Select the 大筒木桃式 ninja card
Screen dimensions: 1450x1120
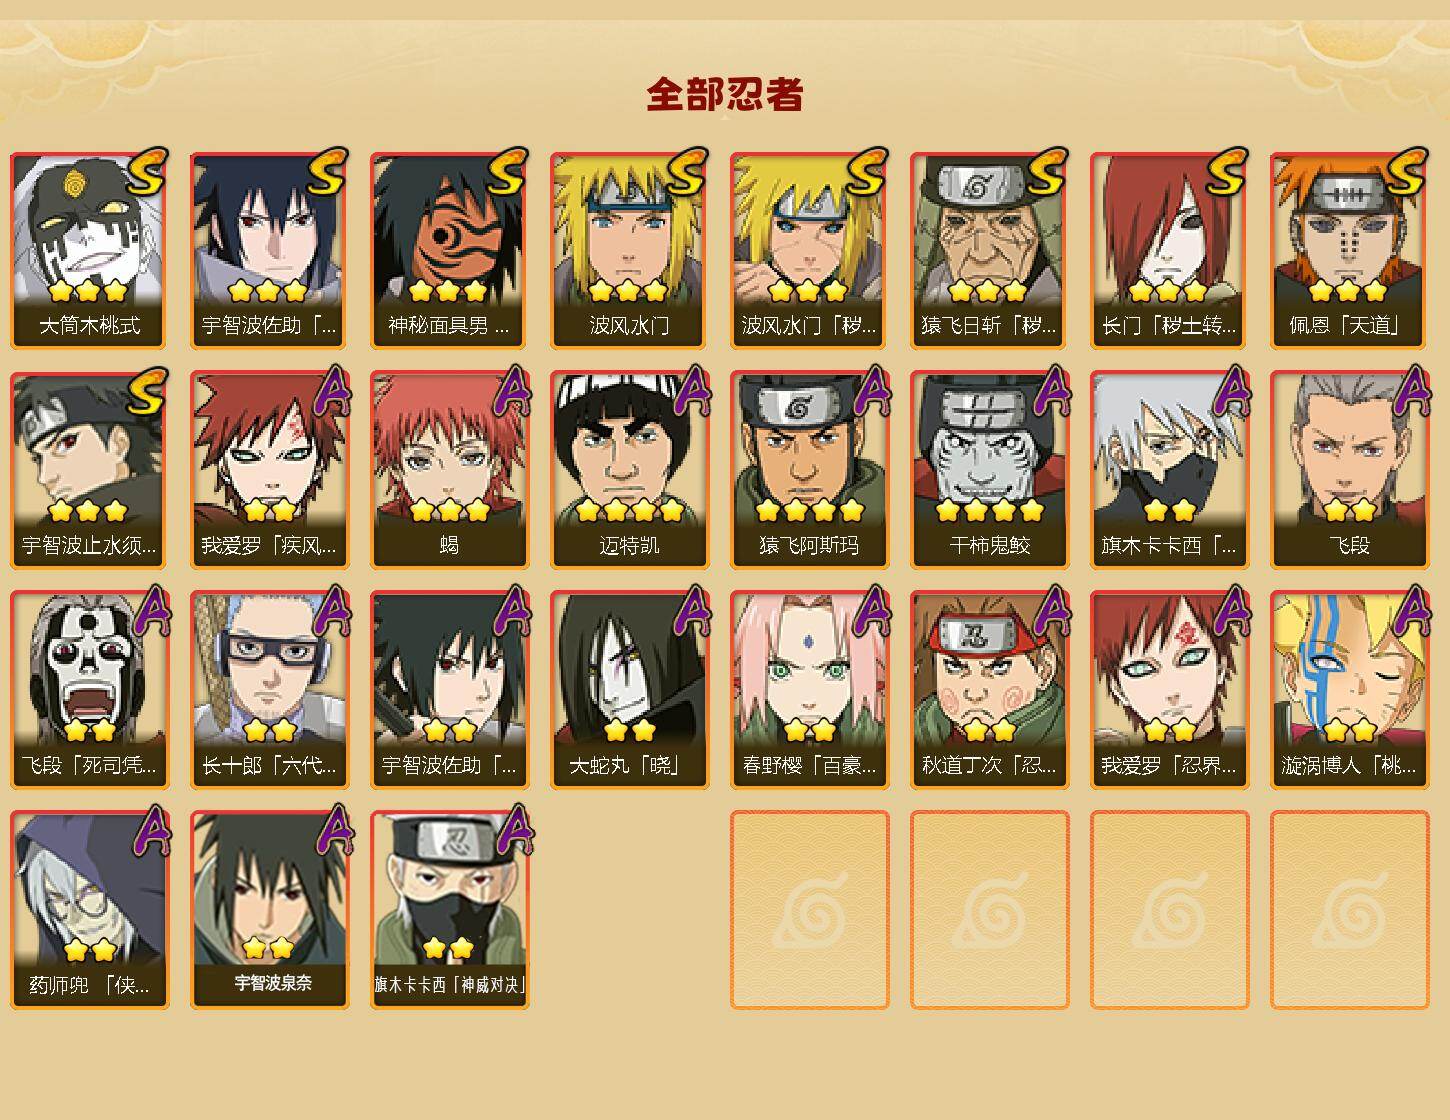coord(89,250)
